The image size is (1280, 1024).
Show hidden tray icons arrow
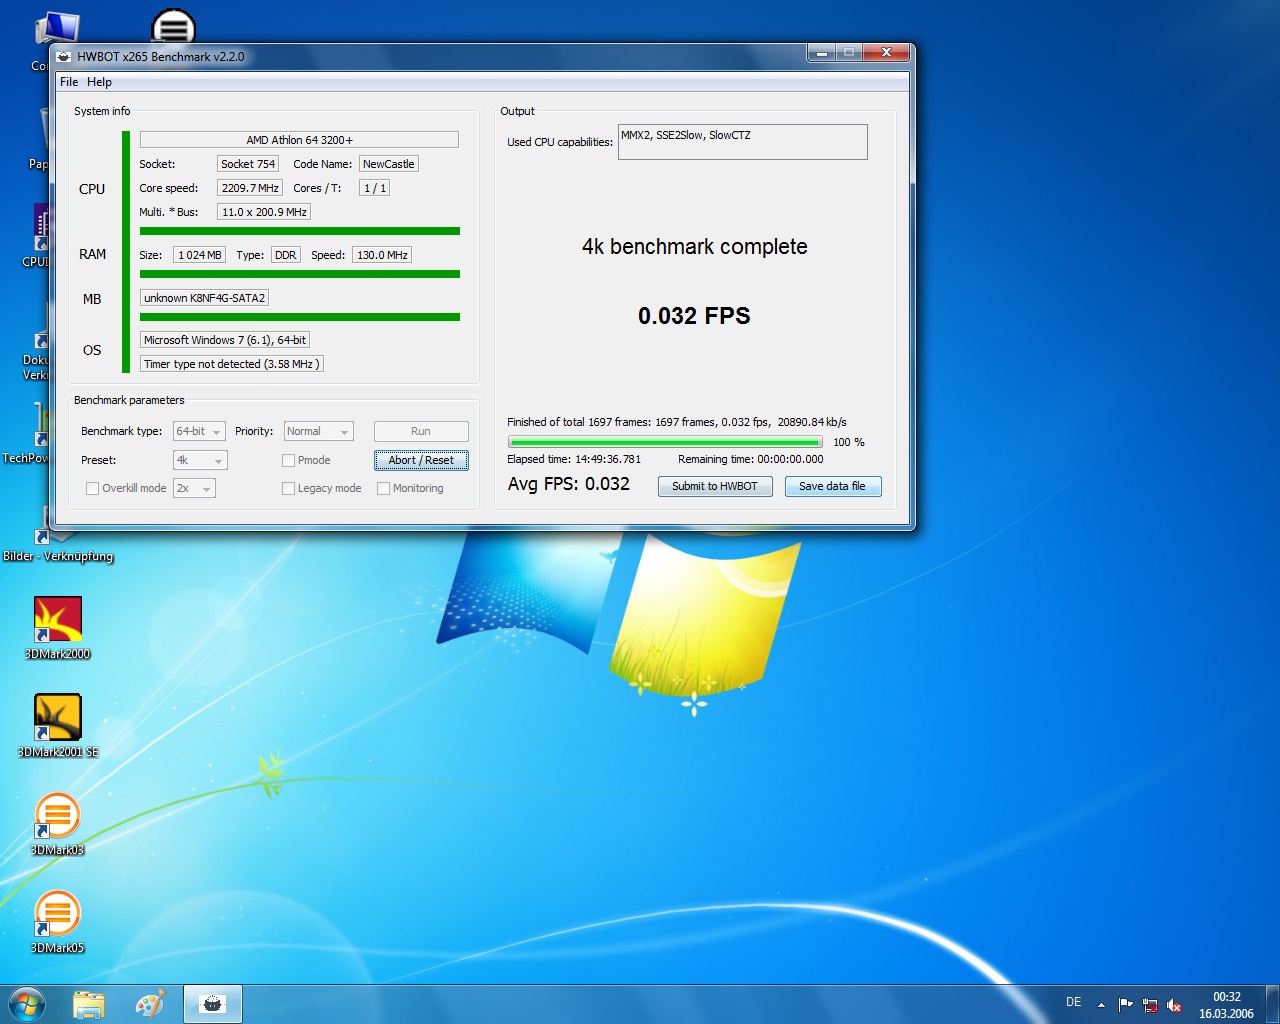(1101, 1005)
